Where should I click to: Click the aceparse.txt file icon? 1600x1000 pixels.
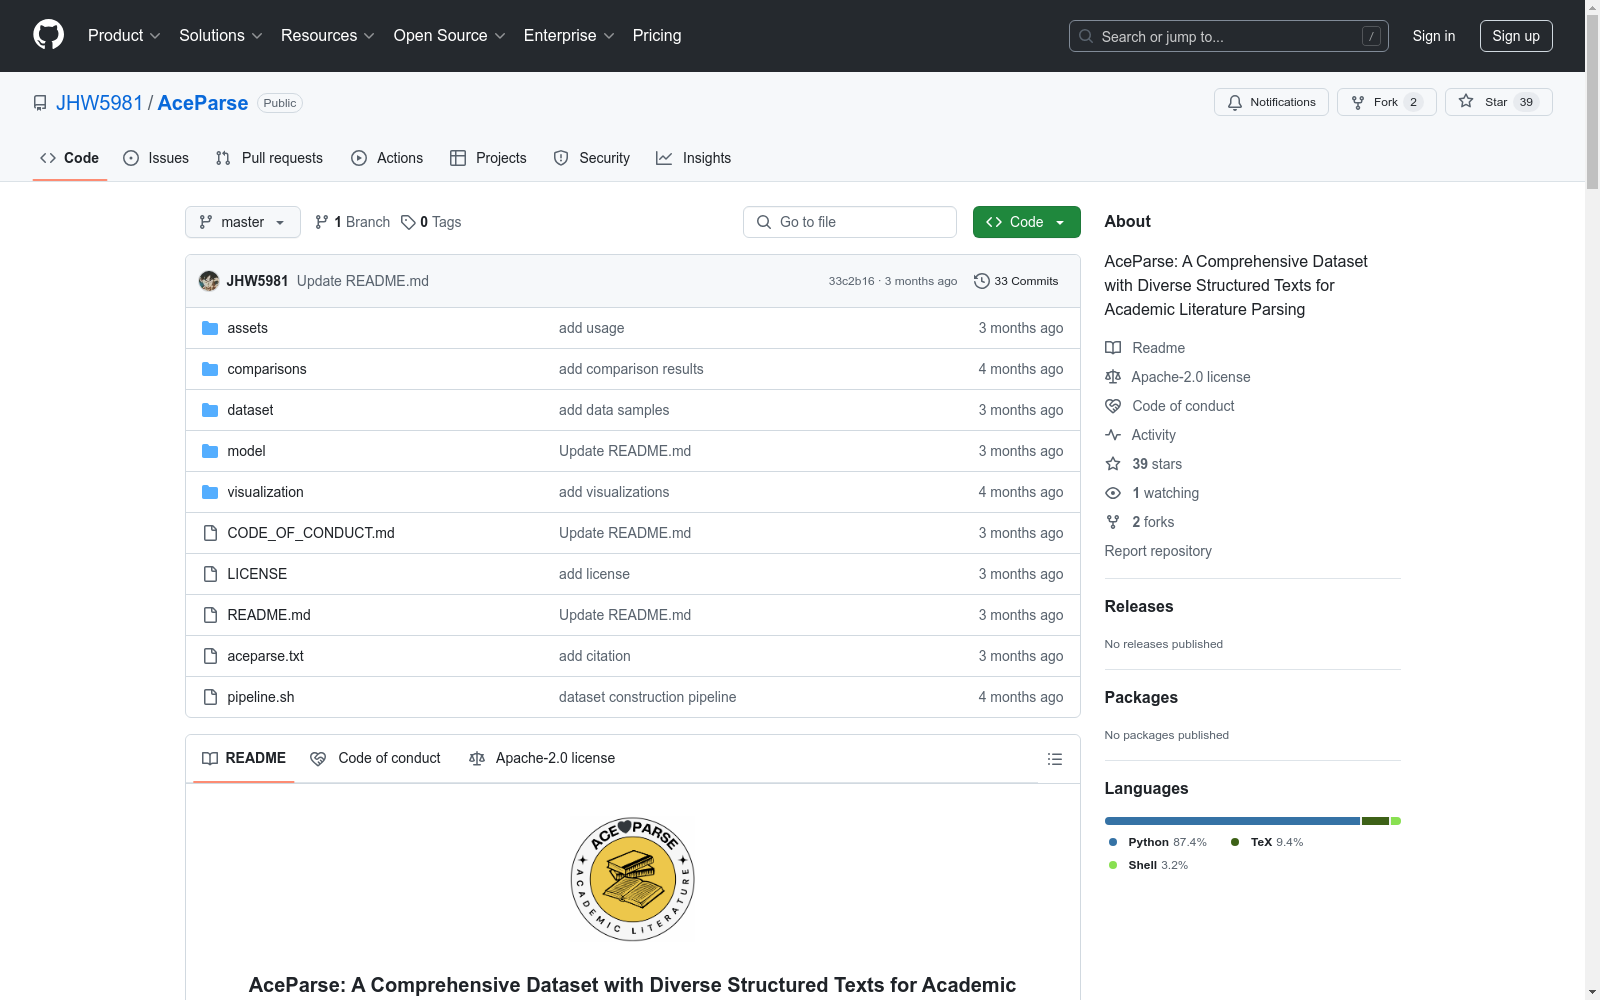(210, 656)
